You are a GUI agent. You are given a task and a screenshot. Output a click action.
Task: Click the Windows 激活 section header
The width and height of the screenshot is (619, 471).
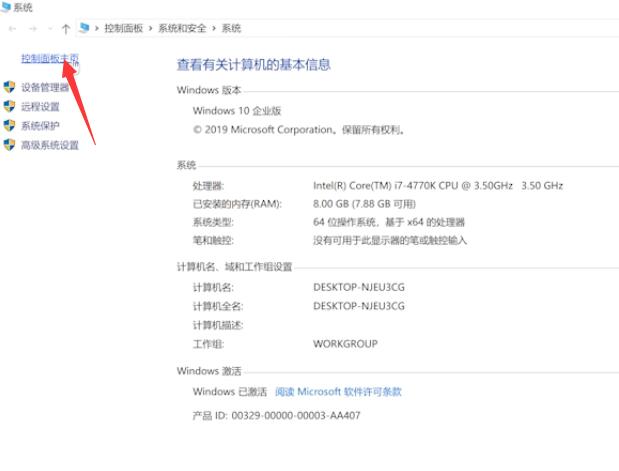[209, 371]
